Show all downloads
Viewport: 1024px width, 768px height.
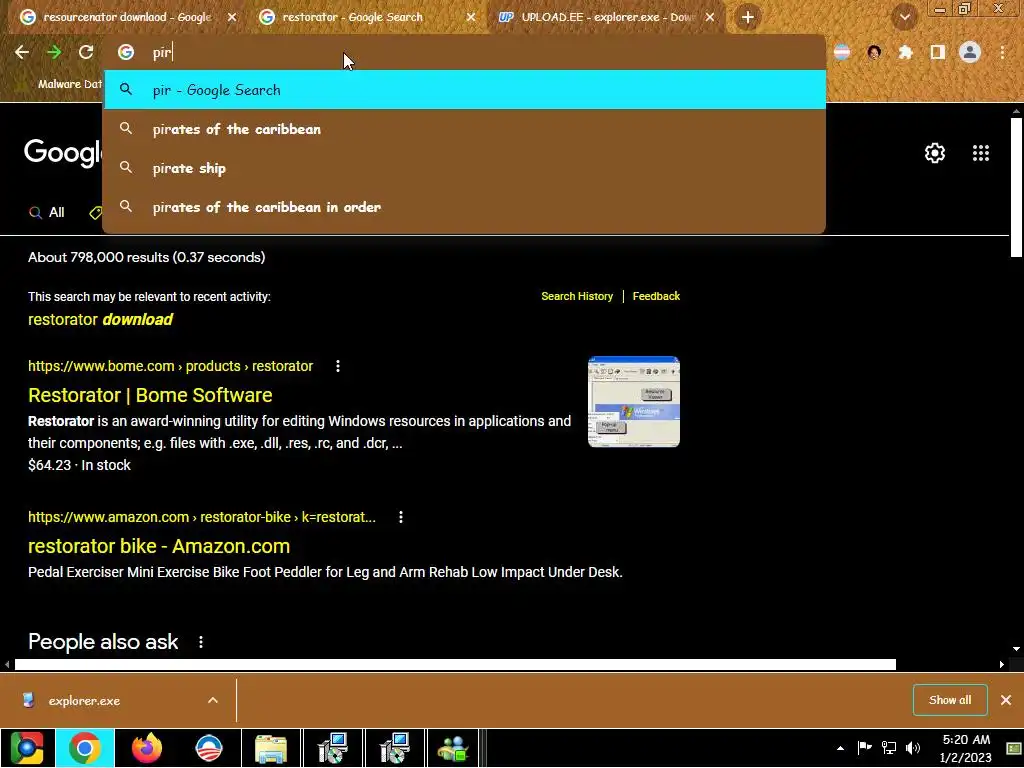pos(950,700)
